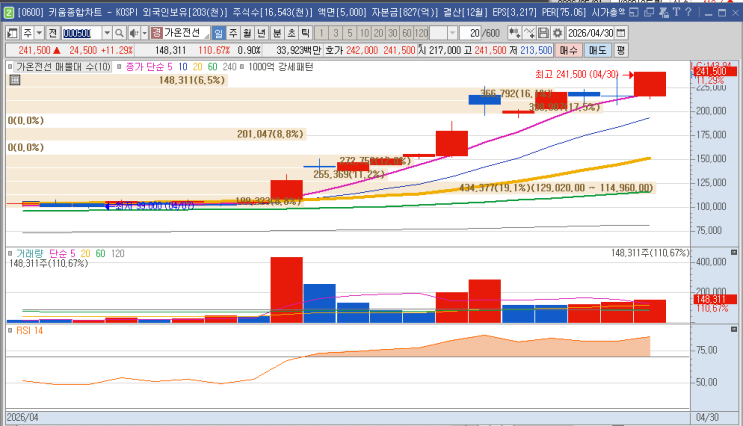This screenshot has width=743, height=426.
Task: Click the candle count input field showing 20
Action: pyautogui.click(x=471, y=33)
